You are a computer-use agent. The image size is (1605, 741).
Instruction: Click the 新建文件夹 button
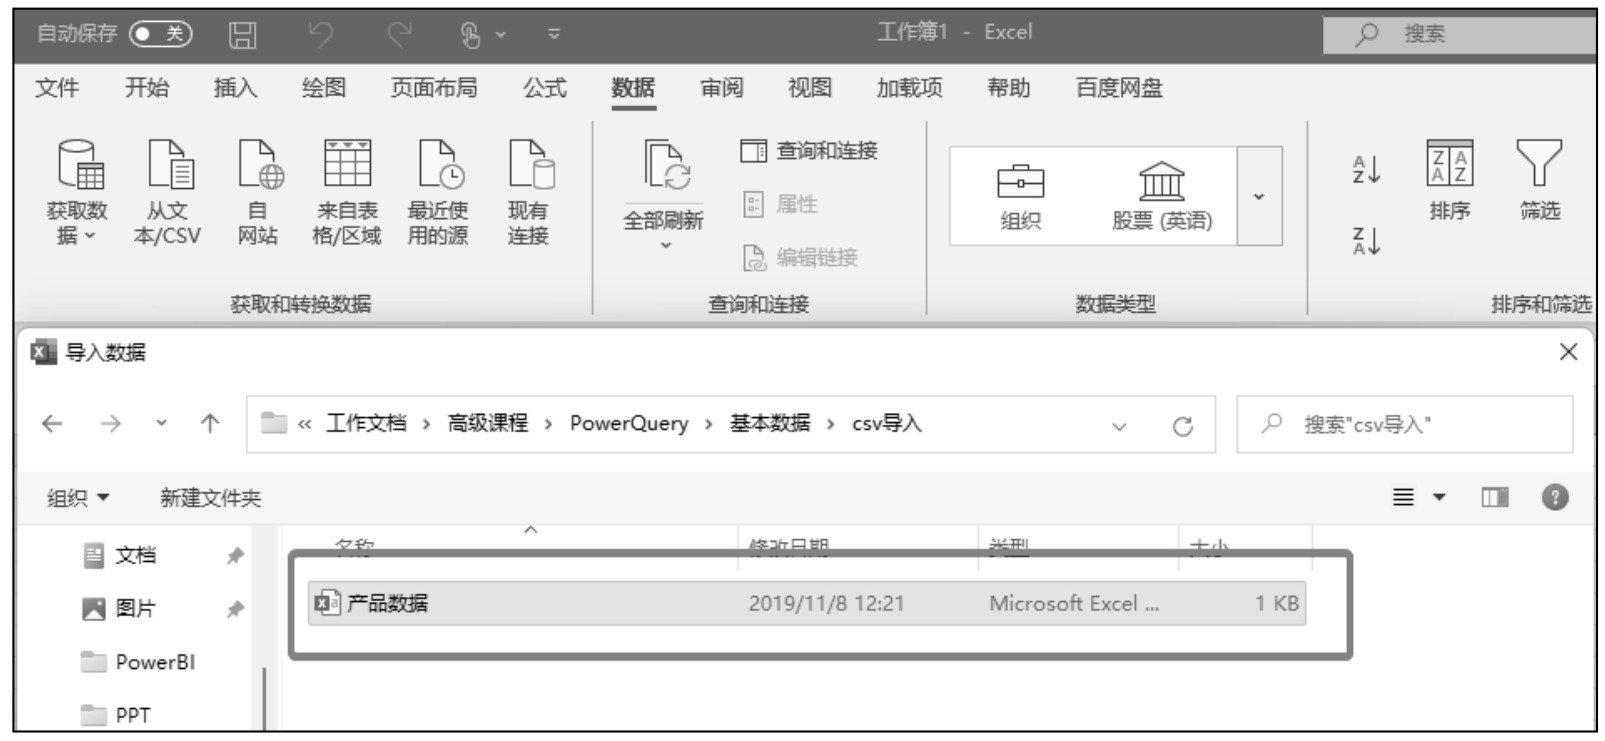point(210,498)
